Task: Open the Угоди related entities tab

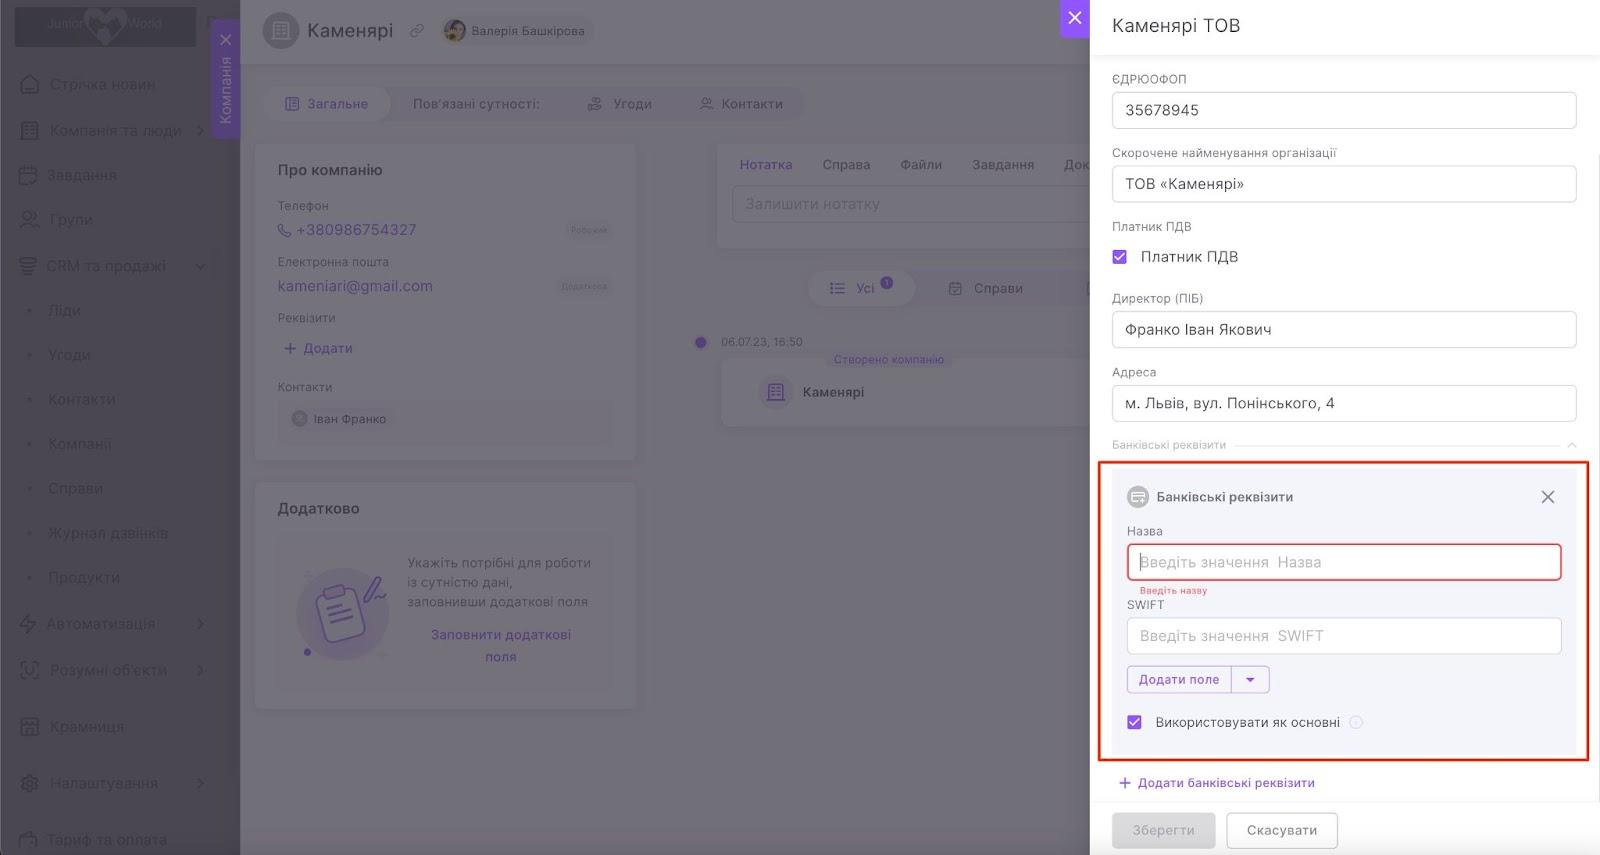Action: point(620,104)
